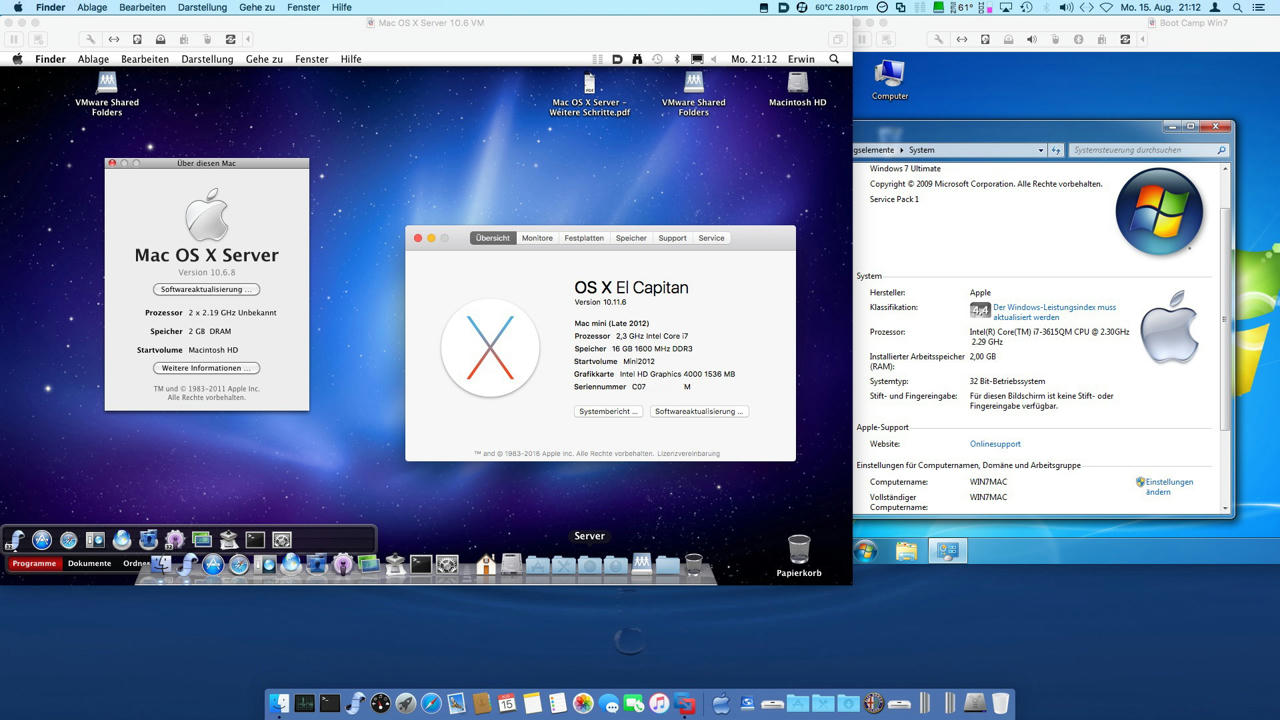Open the host Ablage menu
Viewport: 1280px width, 720px height.
pos(92,7)
